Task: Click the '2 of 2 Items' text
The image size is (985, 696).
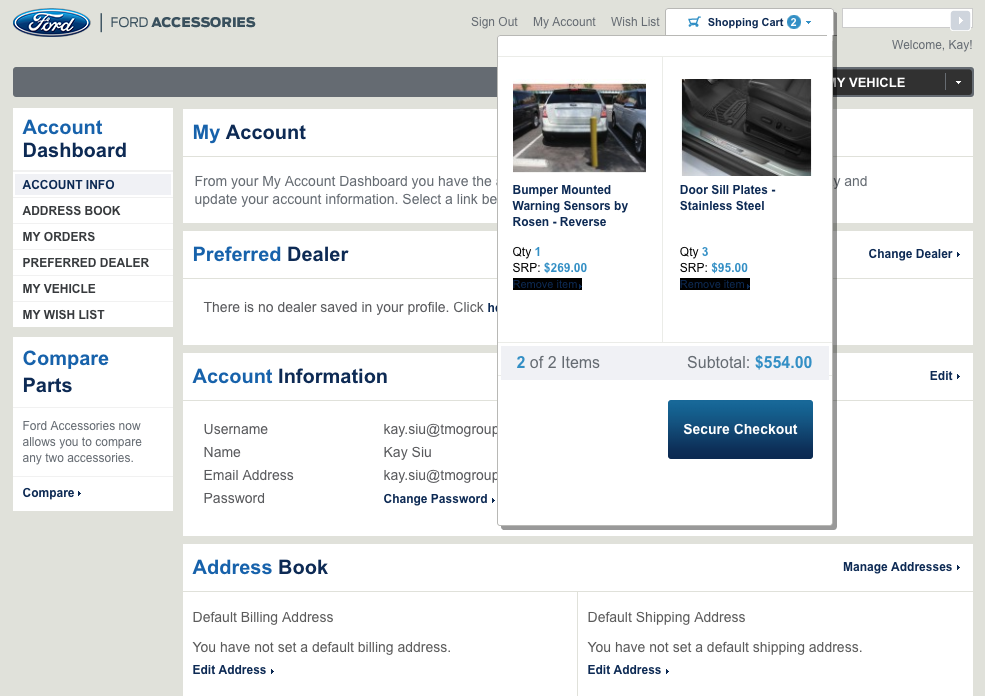Action: click(x=558, y=362)
